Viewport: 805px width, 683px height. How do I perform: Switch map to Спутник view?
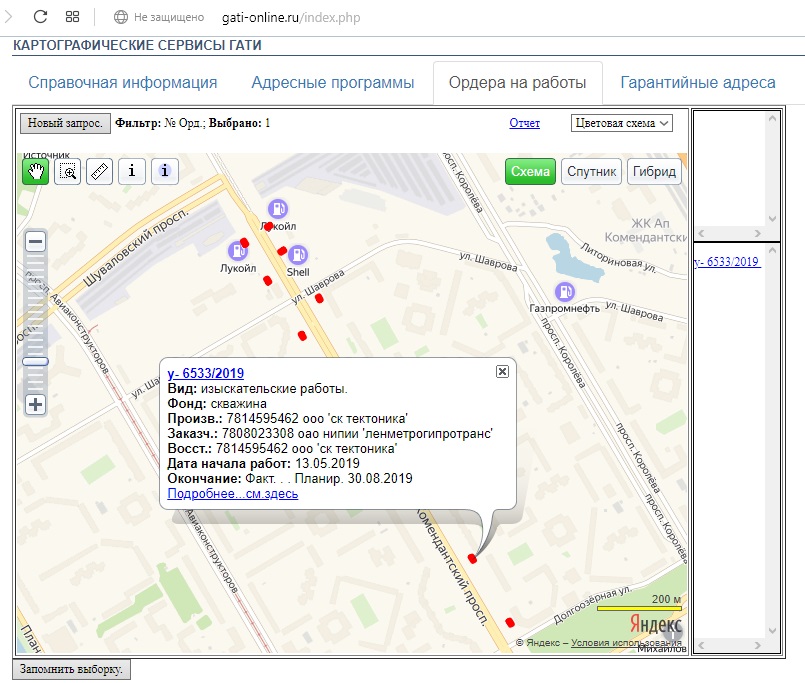[x=591, y=171]
